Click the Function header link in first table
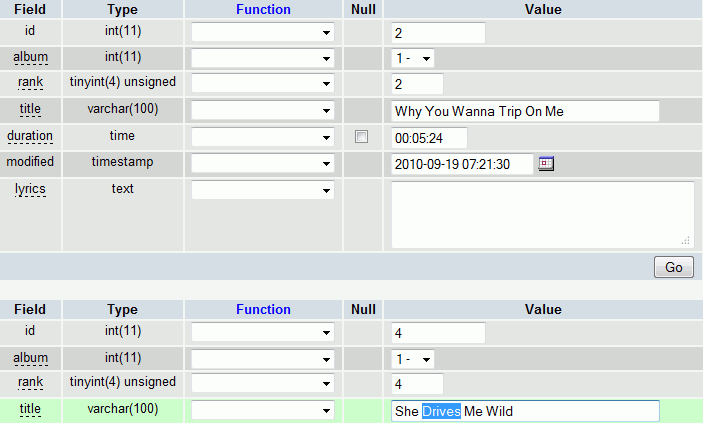 [264, 9]
